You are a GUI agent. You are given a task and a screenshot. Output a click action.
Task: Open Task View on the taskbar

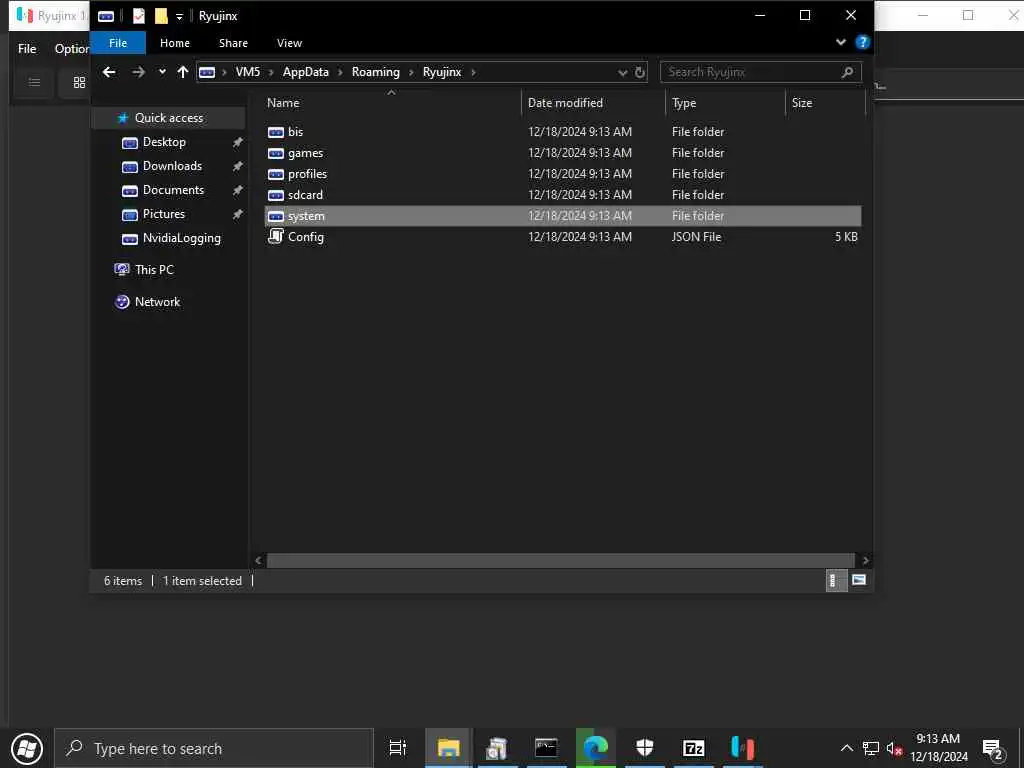point(397,748)
